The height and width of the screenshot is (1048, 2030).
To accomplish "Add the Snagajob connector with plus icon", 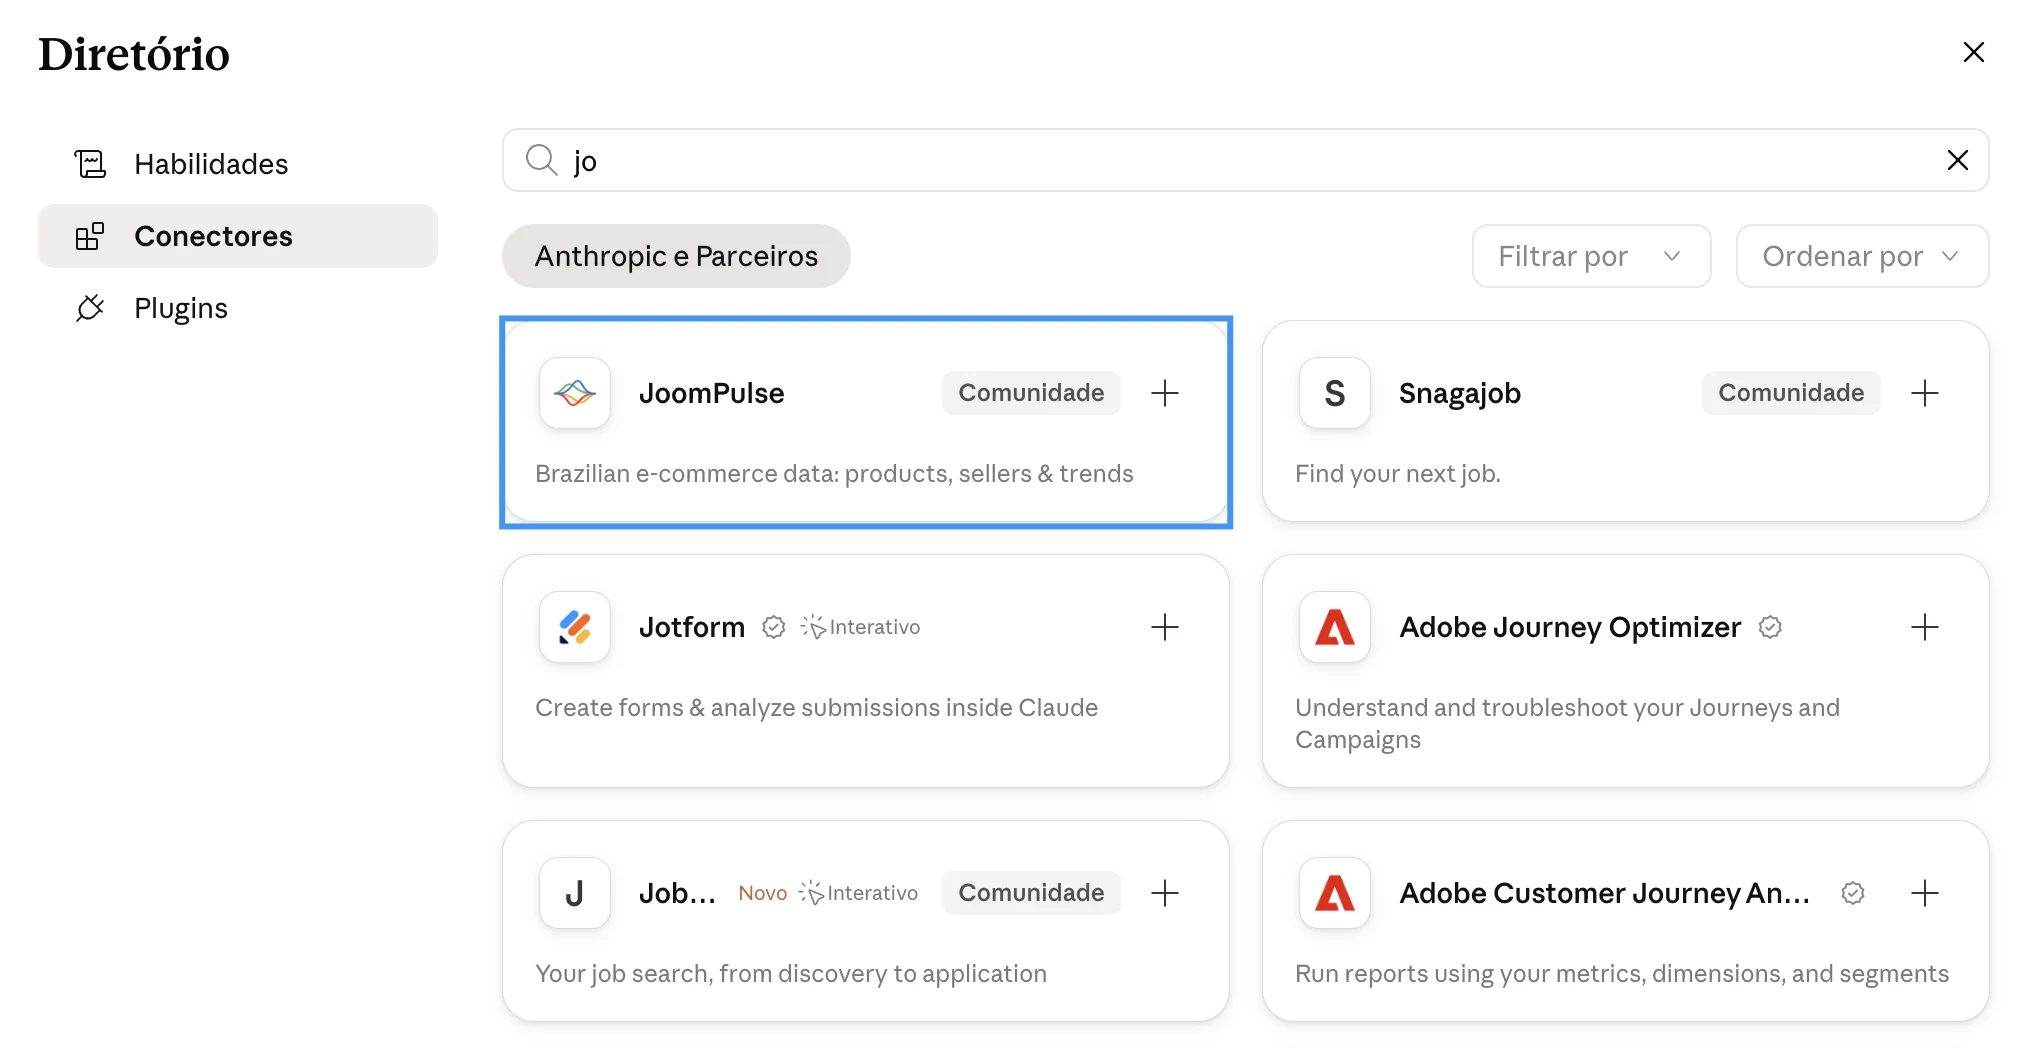I will 1925,393.
